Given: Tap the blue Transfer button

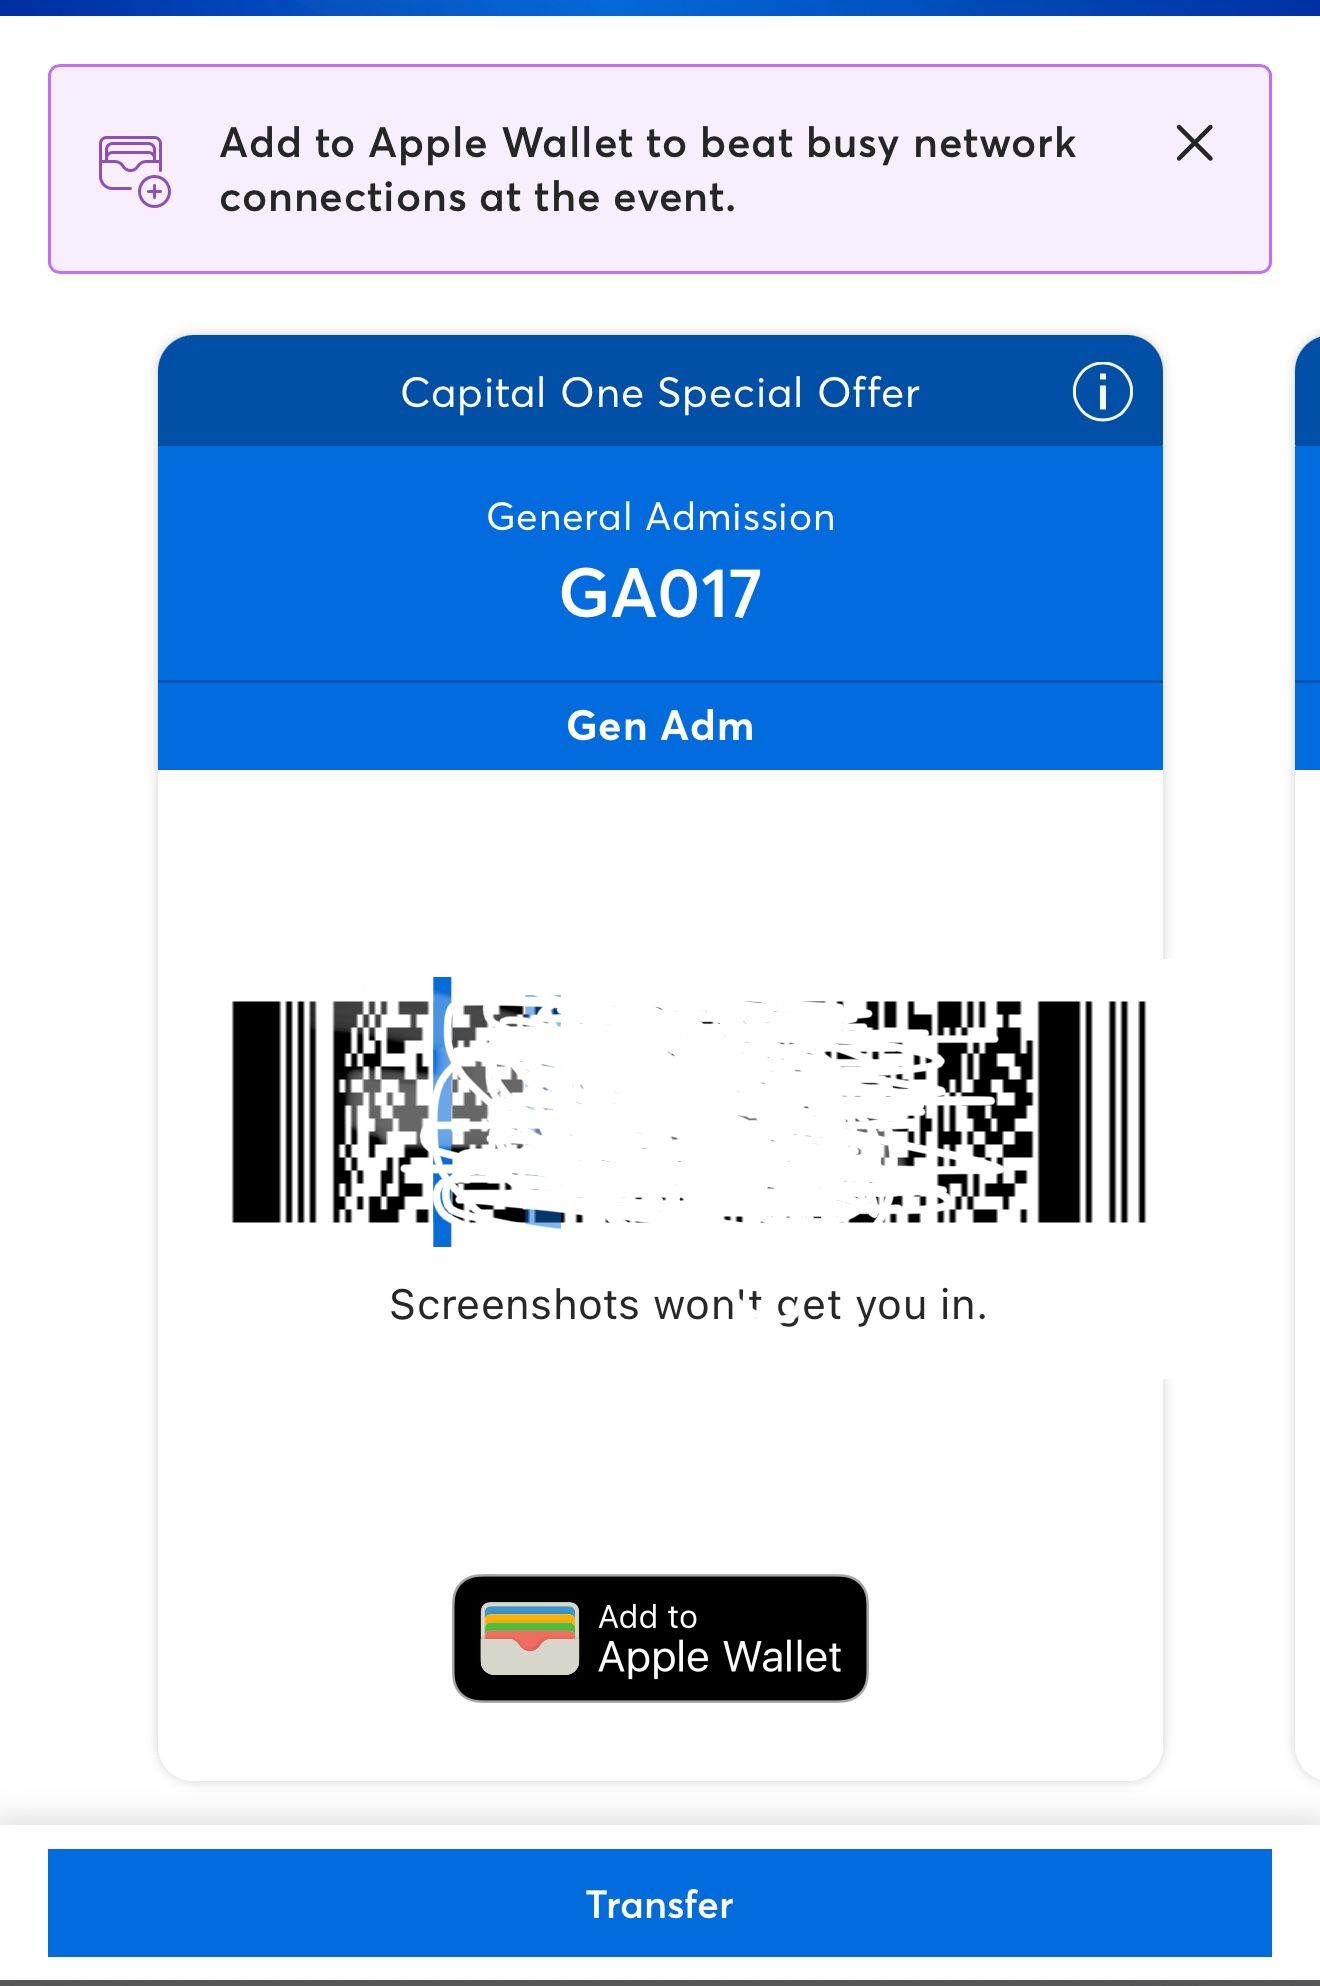Looking at the screenshot, I should [x=660, y=1903].
